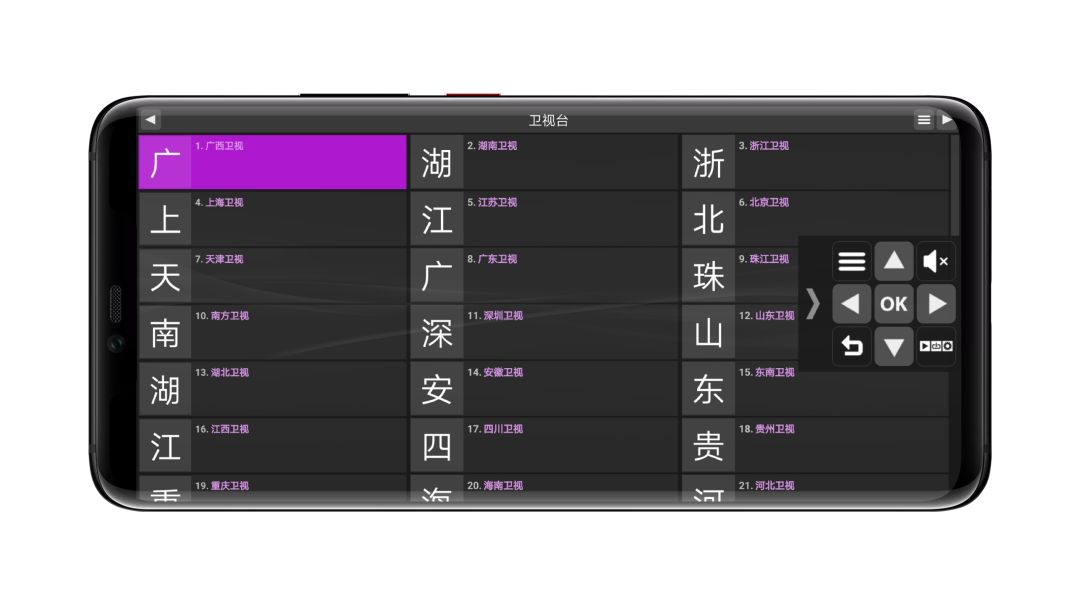Tap the 山 thumbnail tile
The width and height of the screenshot is (1080, 605).
(708, 332)
